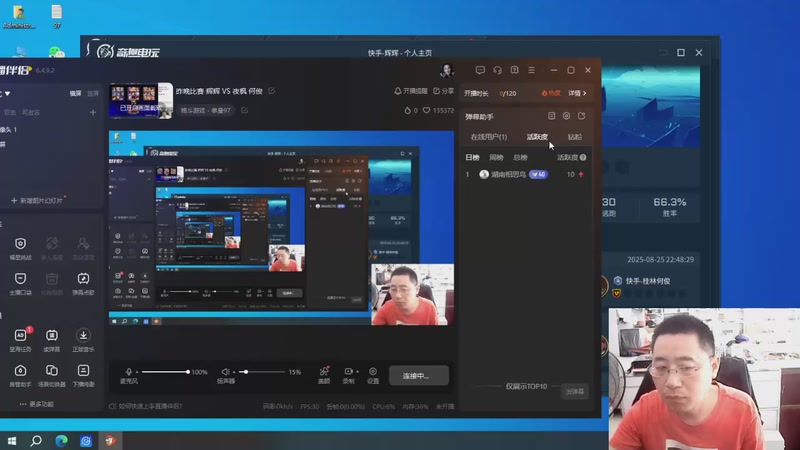Open the Windows Start menu

[12, 440]
